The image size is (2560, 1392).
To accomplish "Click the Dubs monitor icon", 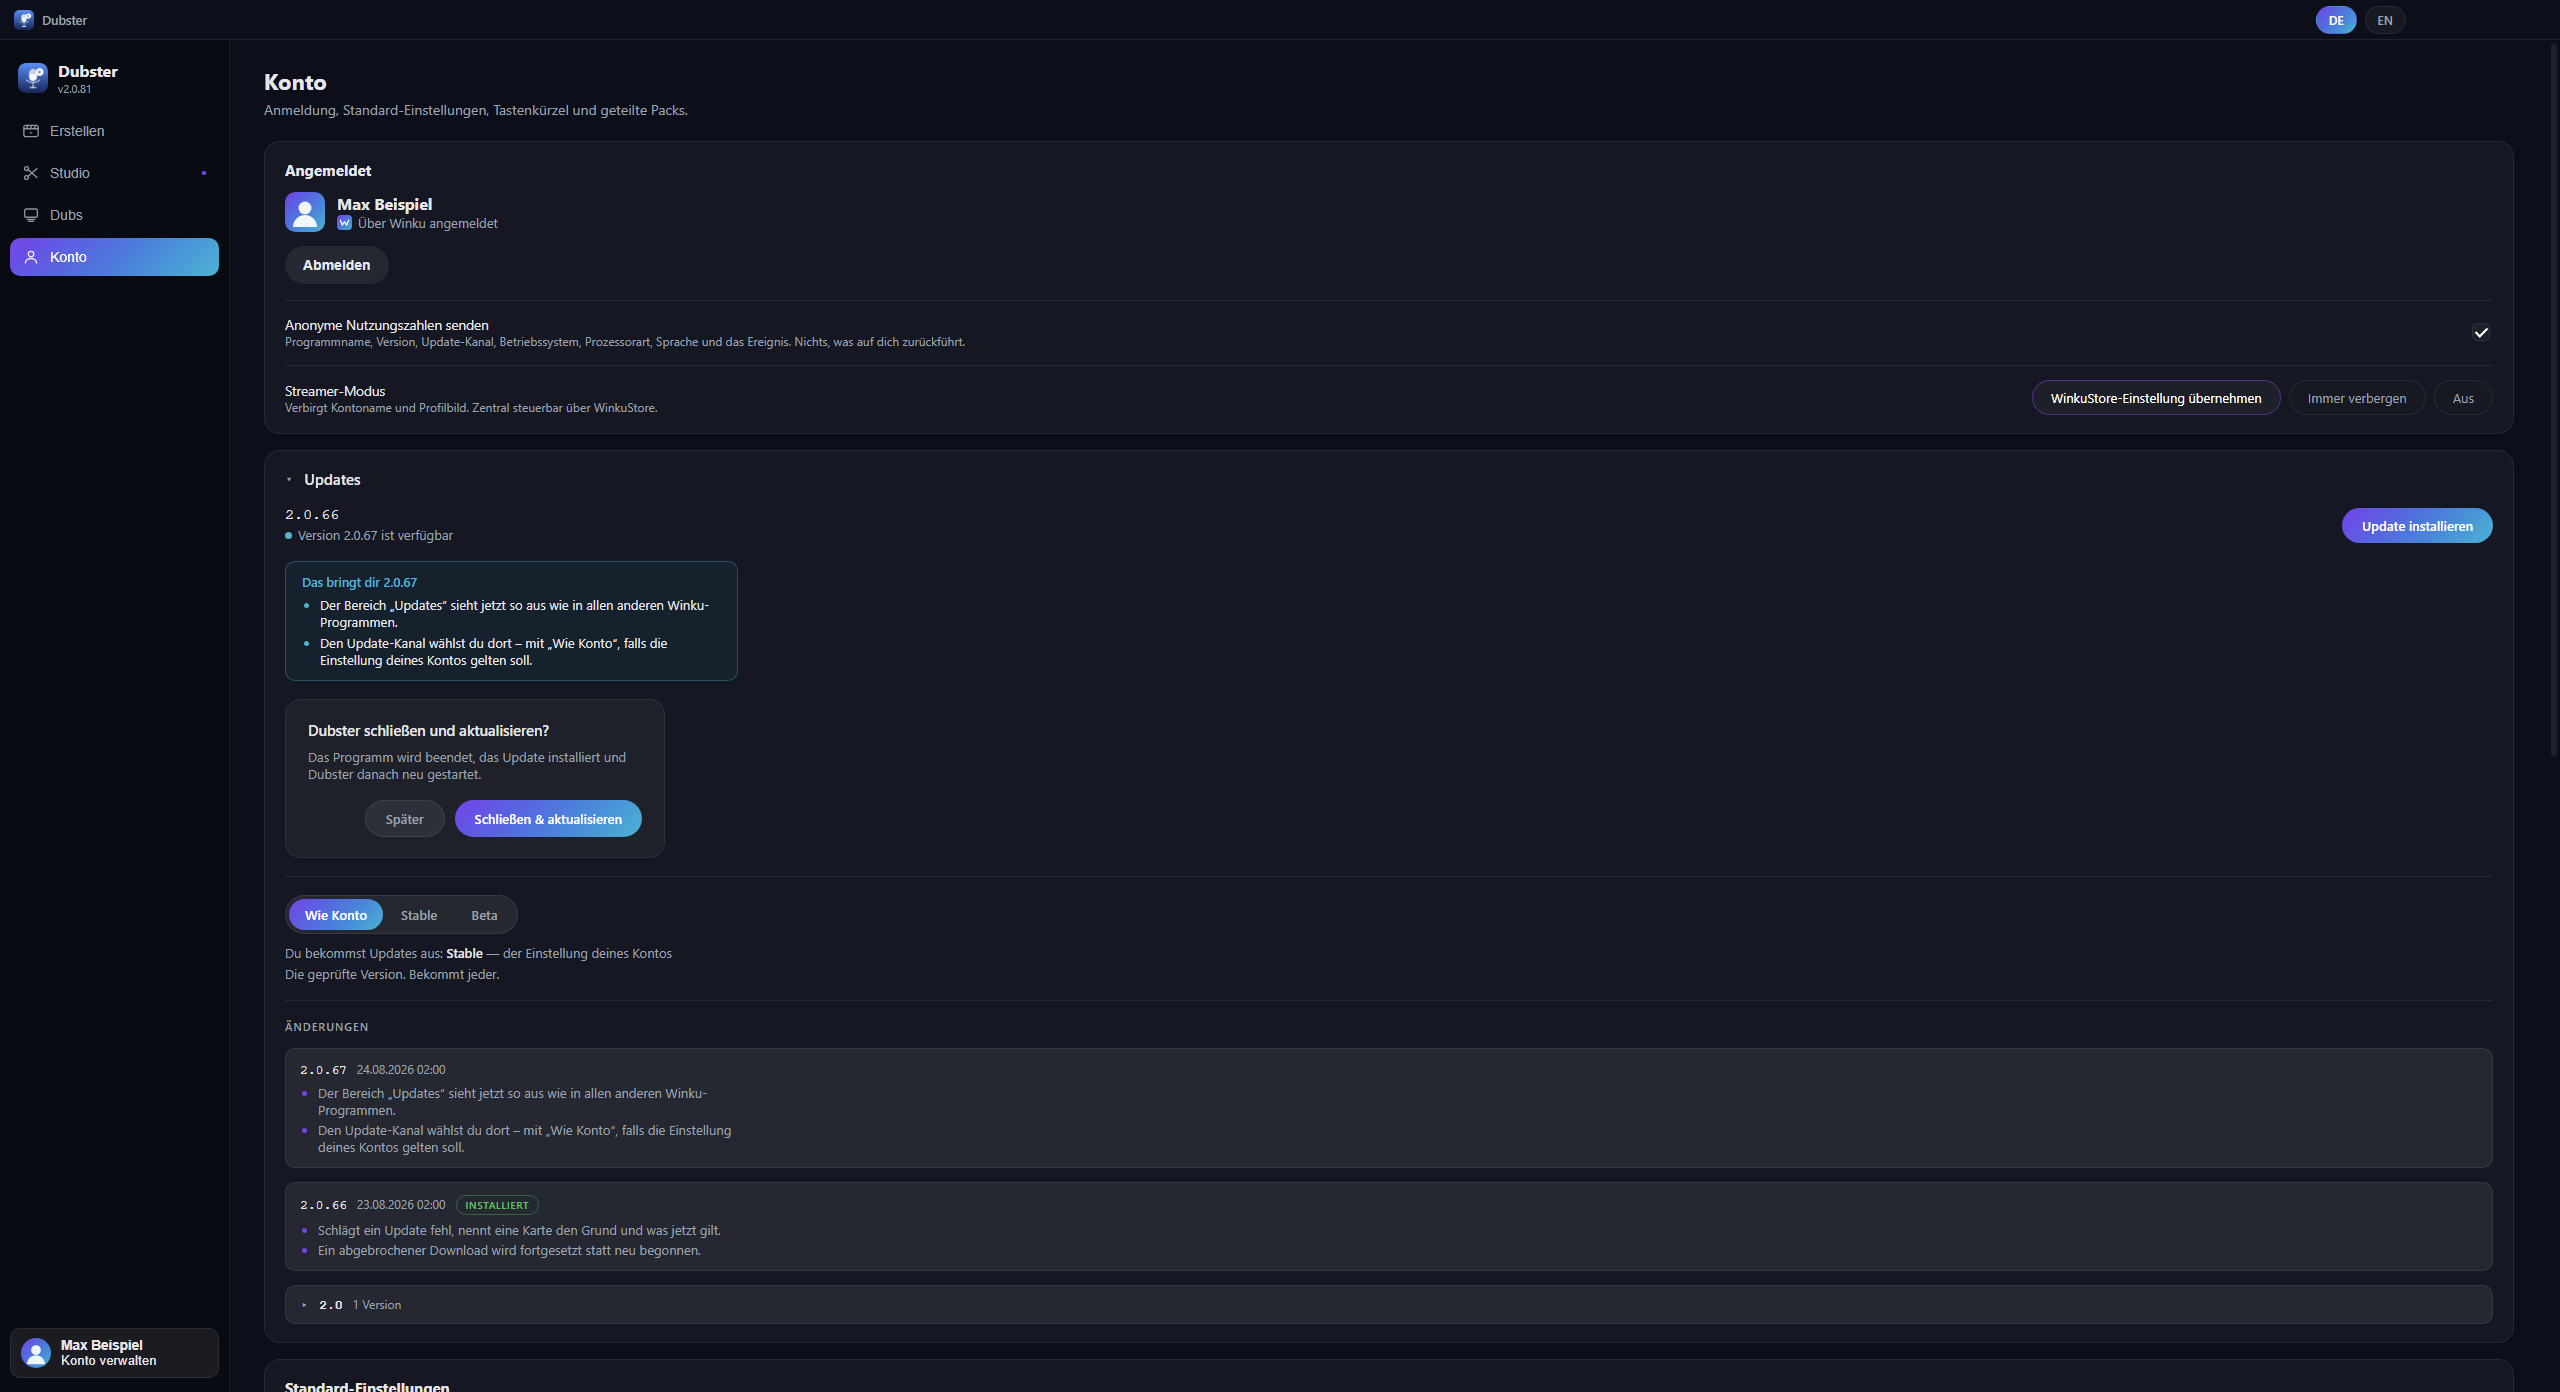I will (x=31, y=215).
